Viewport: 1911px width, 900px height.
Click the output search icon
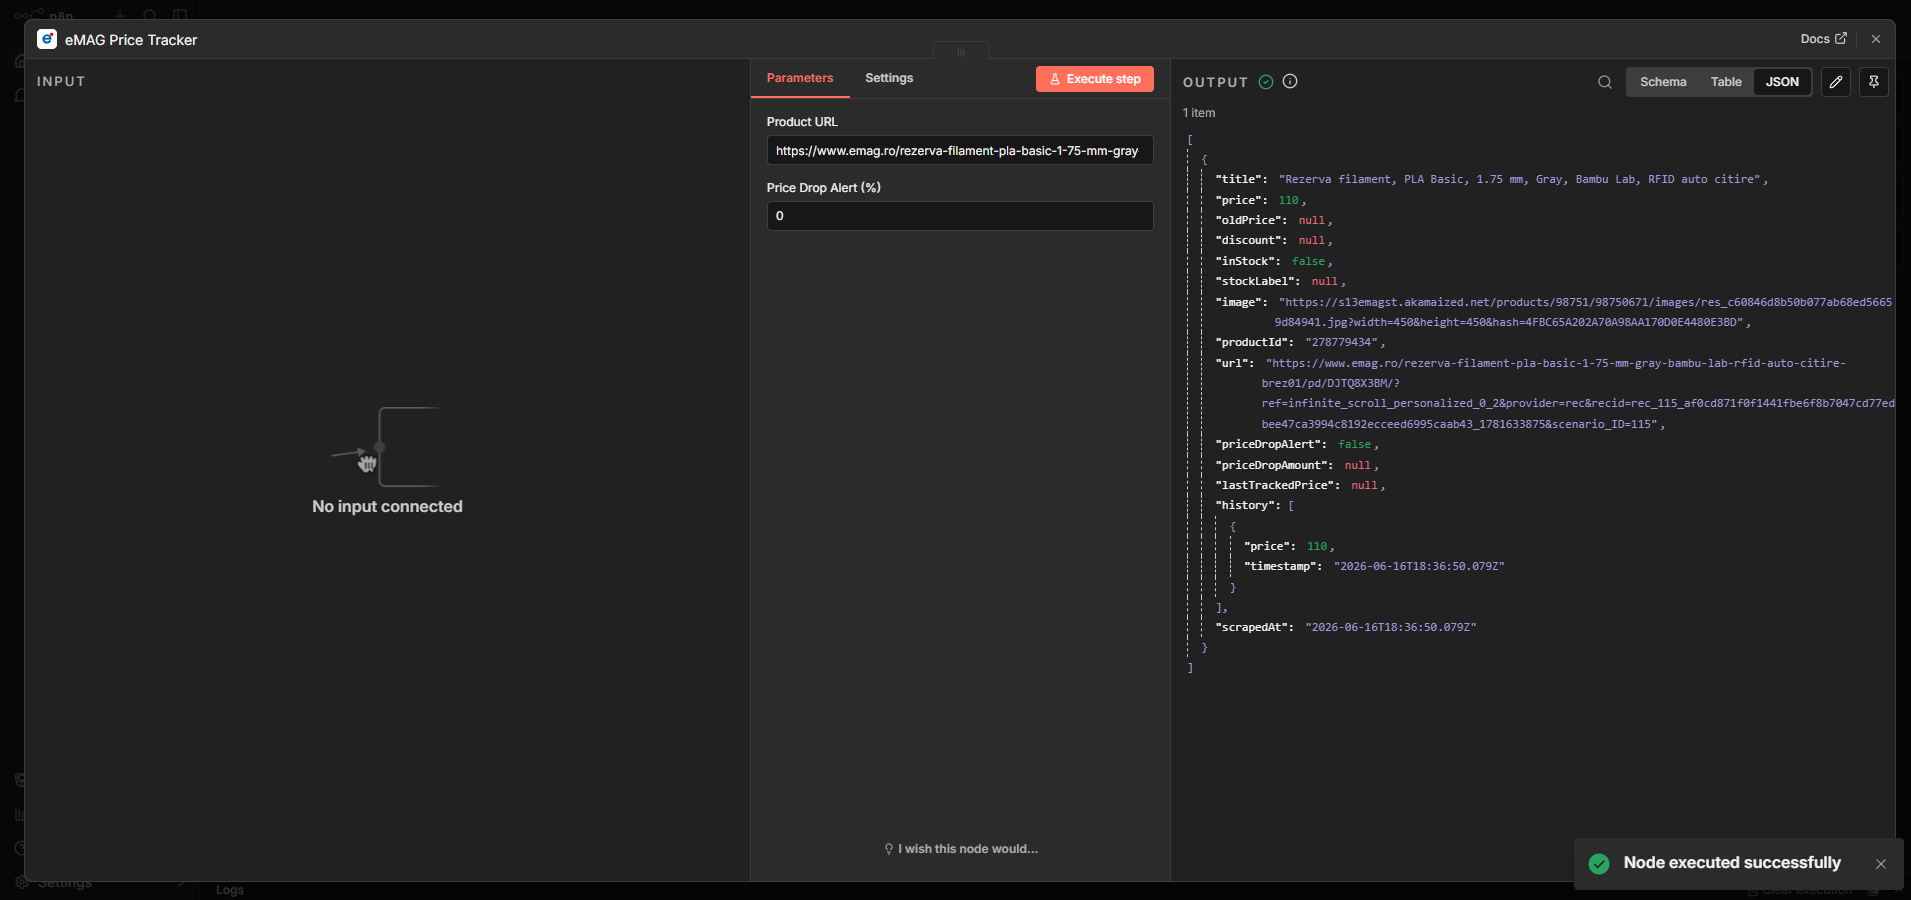click(x=1605, y=82)
